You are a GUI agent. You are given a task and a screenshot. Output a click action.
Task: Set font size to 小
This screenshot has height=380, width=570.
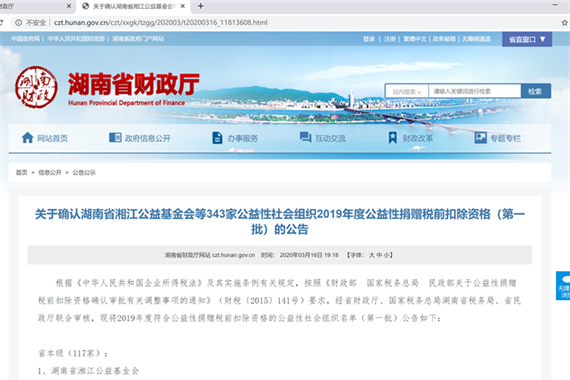point(387,255)
